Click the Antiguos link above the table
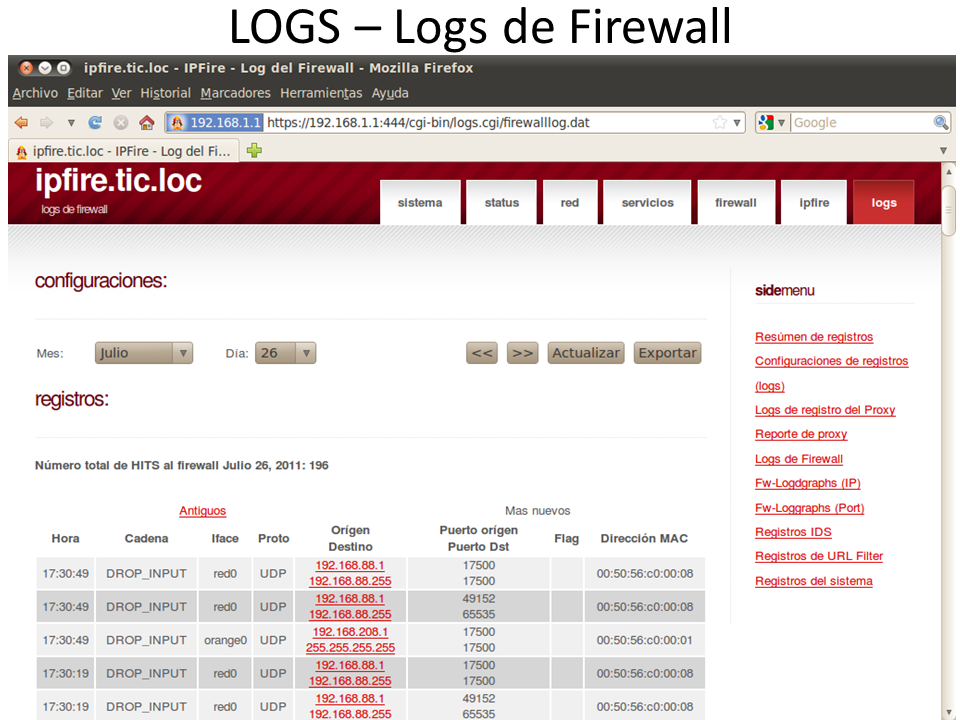 point(202,511)
